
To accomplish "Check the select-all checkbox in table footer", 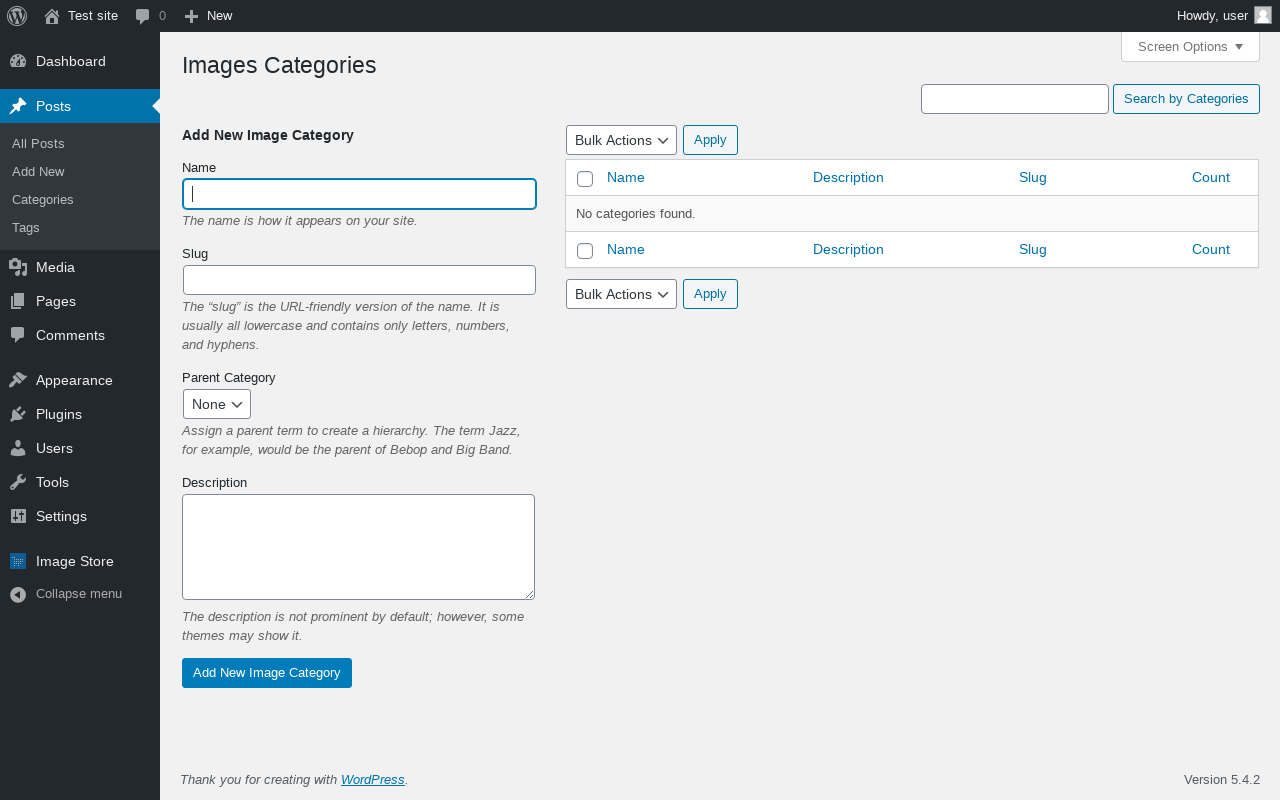I will (x=585, y=251).
